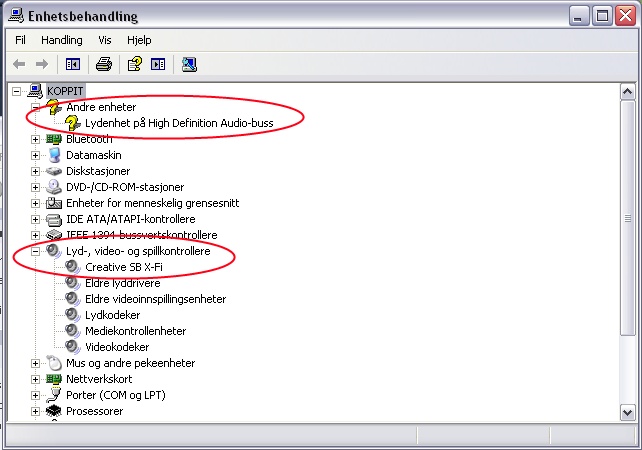Click the mouse icon for Mus og andre pekeenheter
Image resolution: width=642 pixels, height=450 pixels.
pos(54,363)
